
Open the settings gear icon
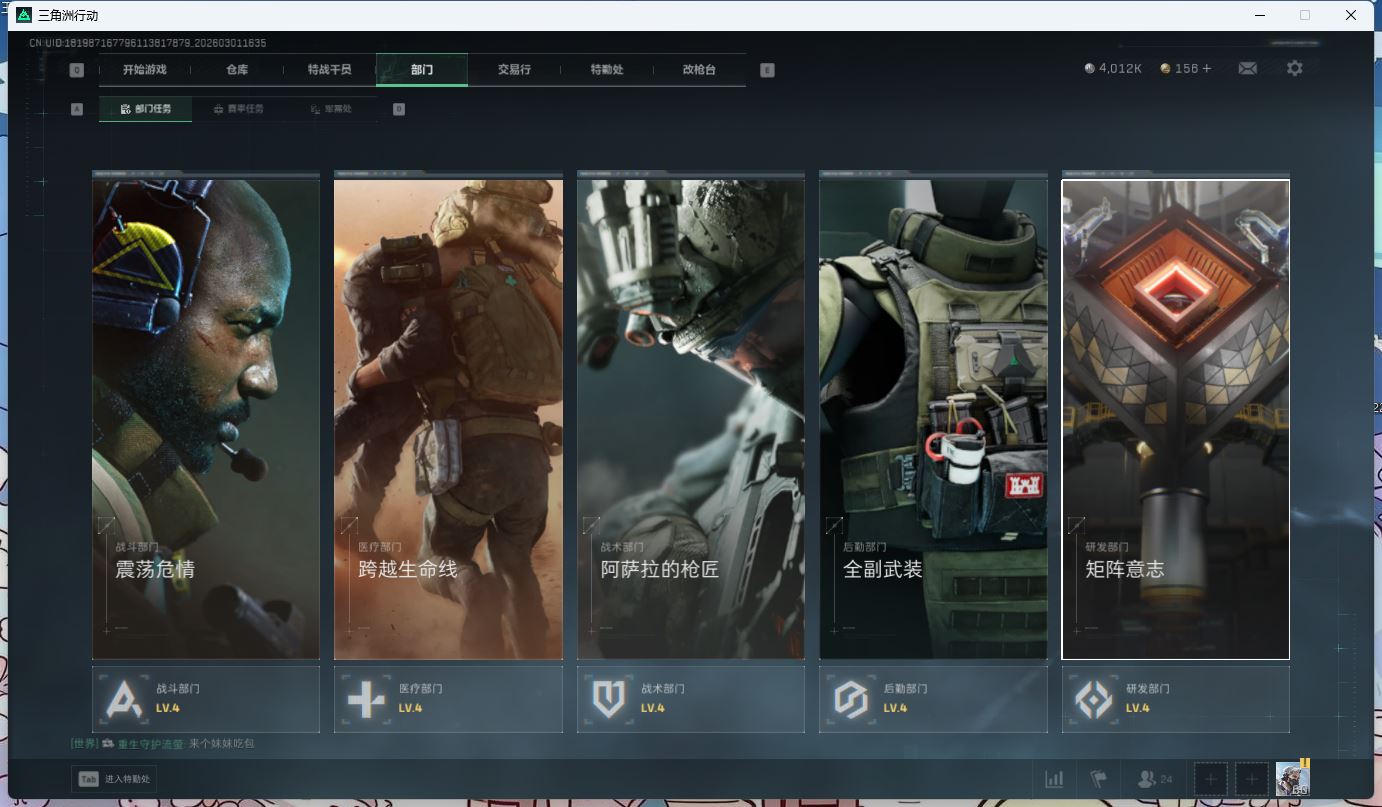pyautogui.click(x=1295, y=69)
